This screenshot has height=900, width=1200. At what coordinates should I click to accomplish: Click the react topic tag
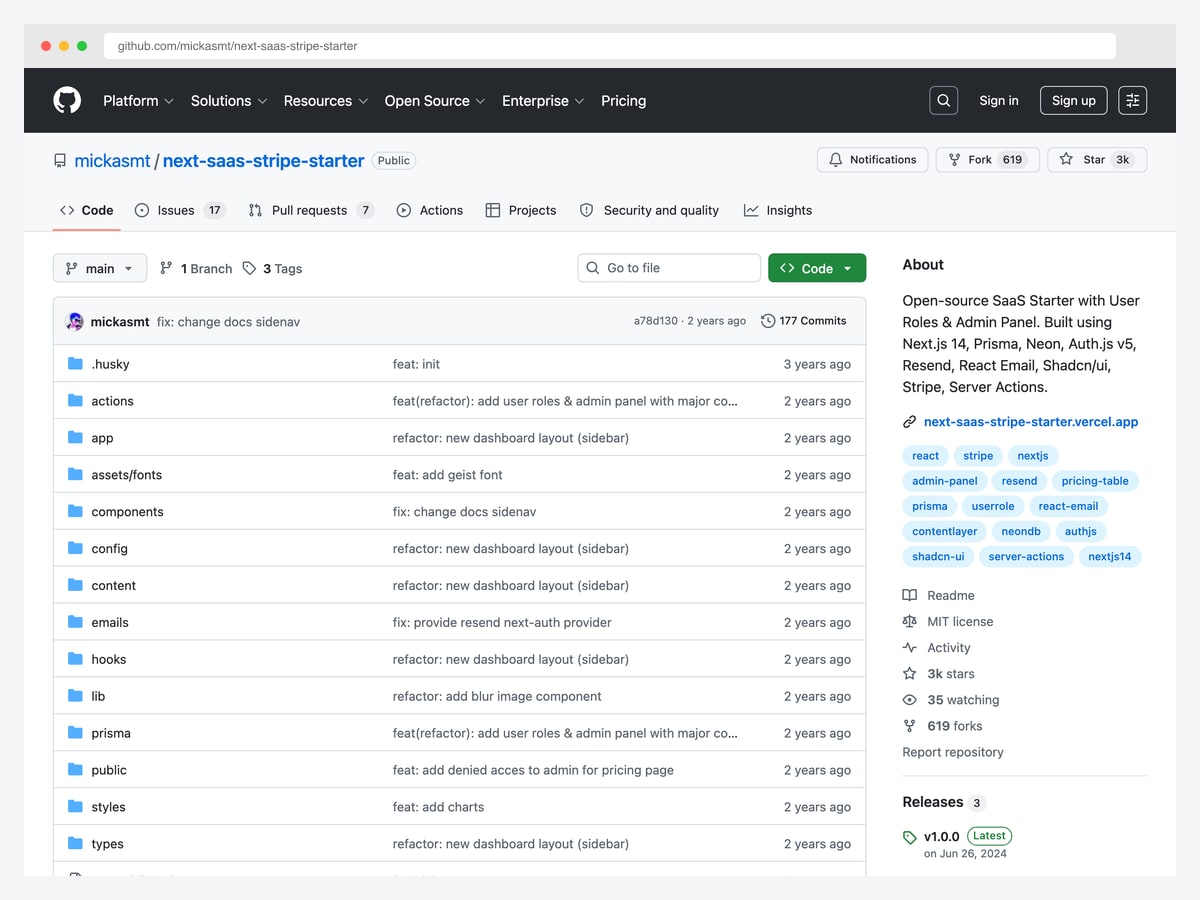pyautogui.click(x=926, y=456)
